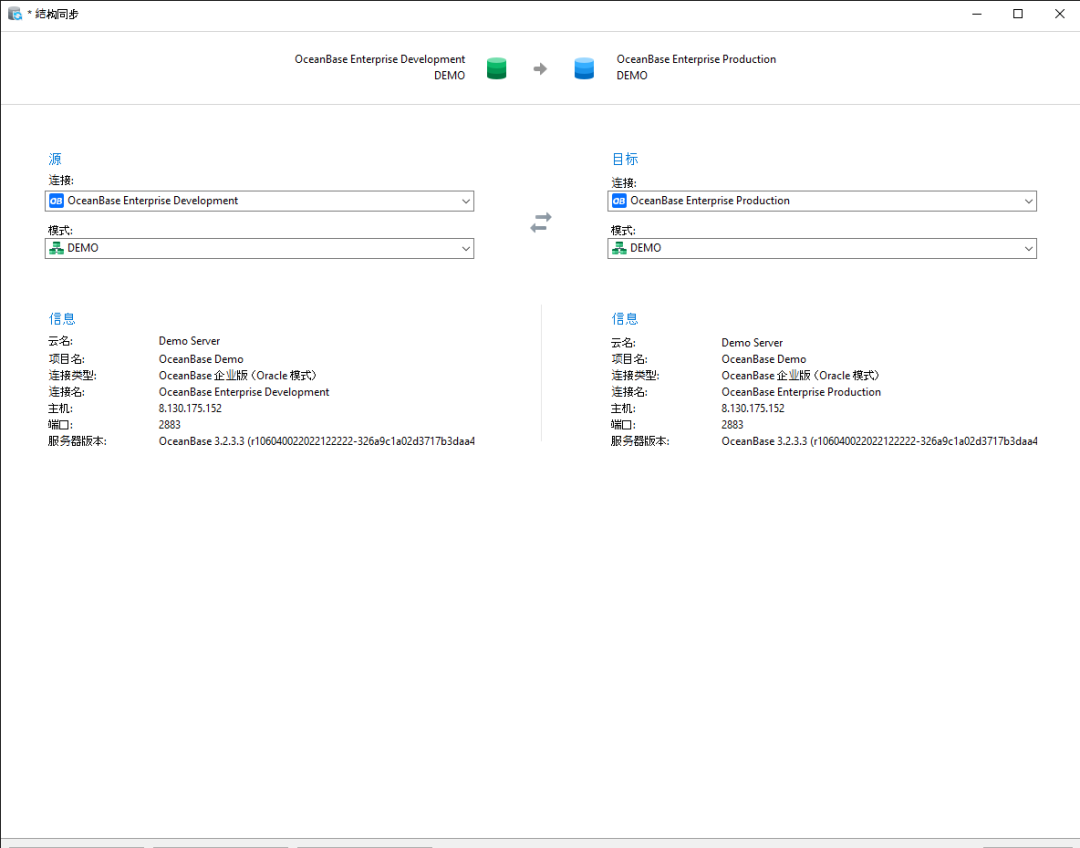Open target connection dropdown OceanBase Enterprise Production
1080x848 pixels.
pos(822,200)
